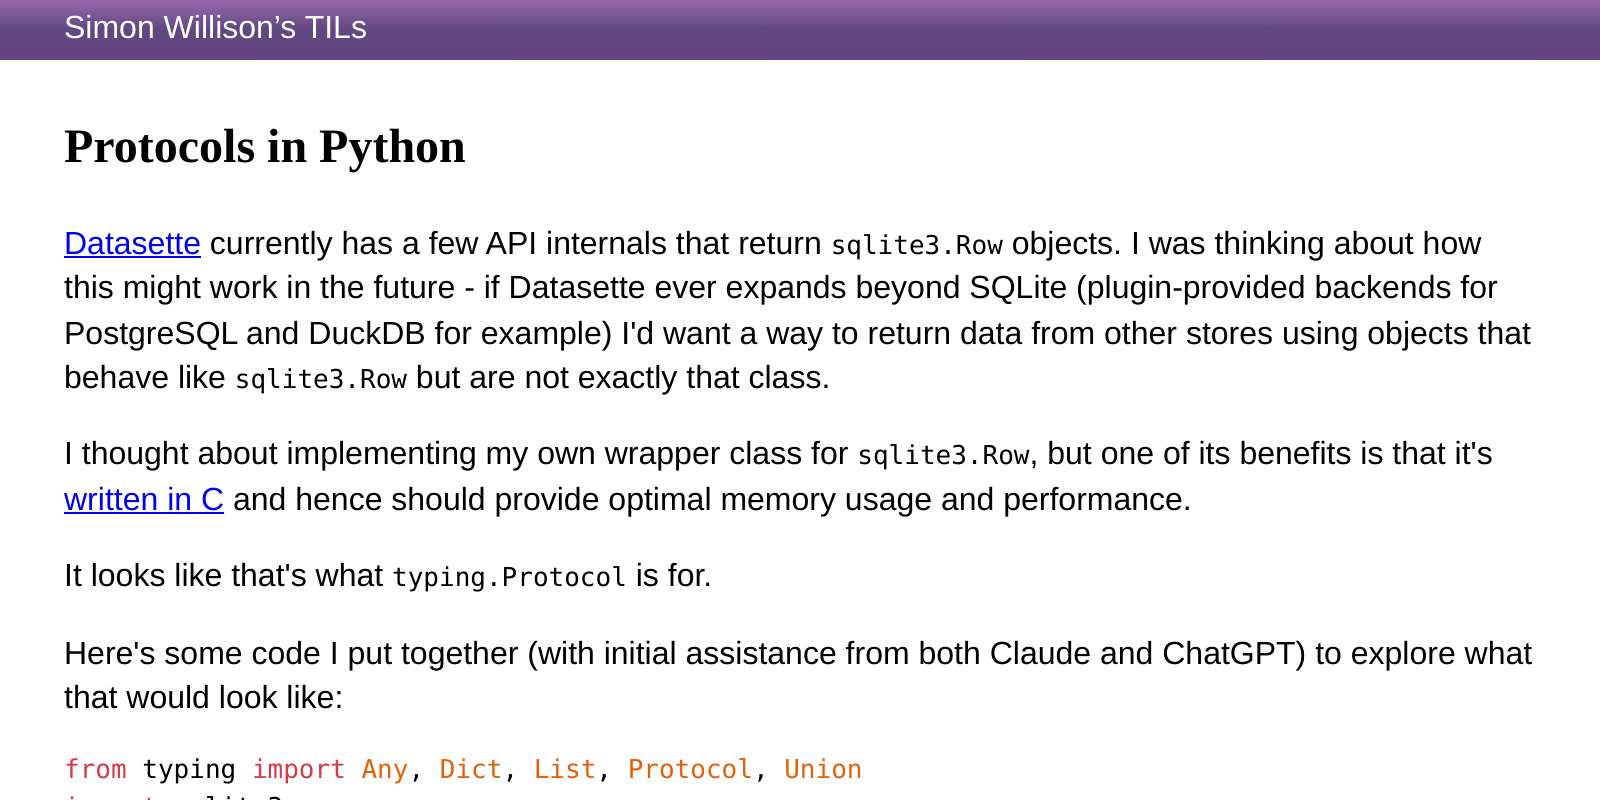This screenshot has height=800, width=1600.
Task: Click the "Protocol" keyword in import line
Action: (x=689, y=769)
